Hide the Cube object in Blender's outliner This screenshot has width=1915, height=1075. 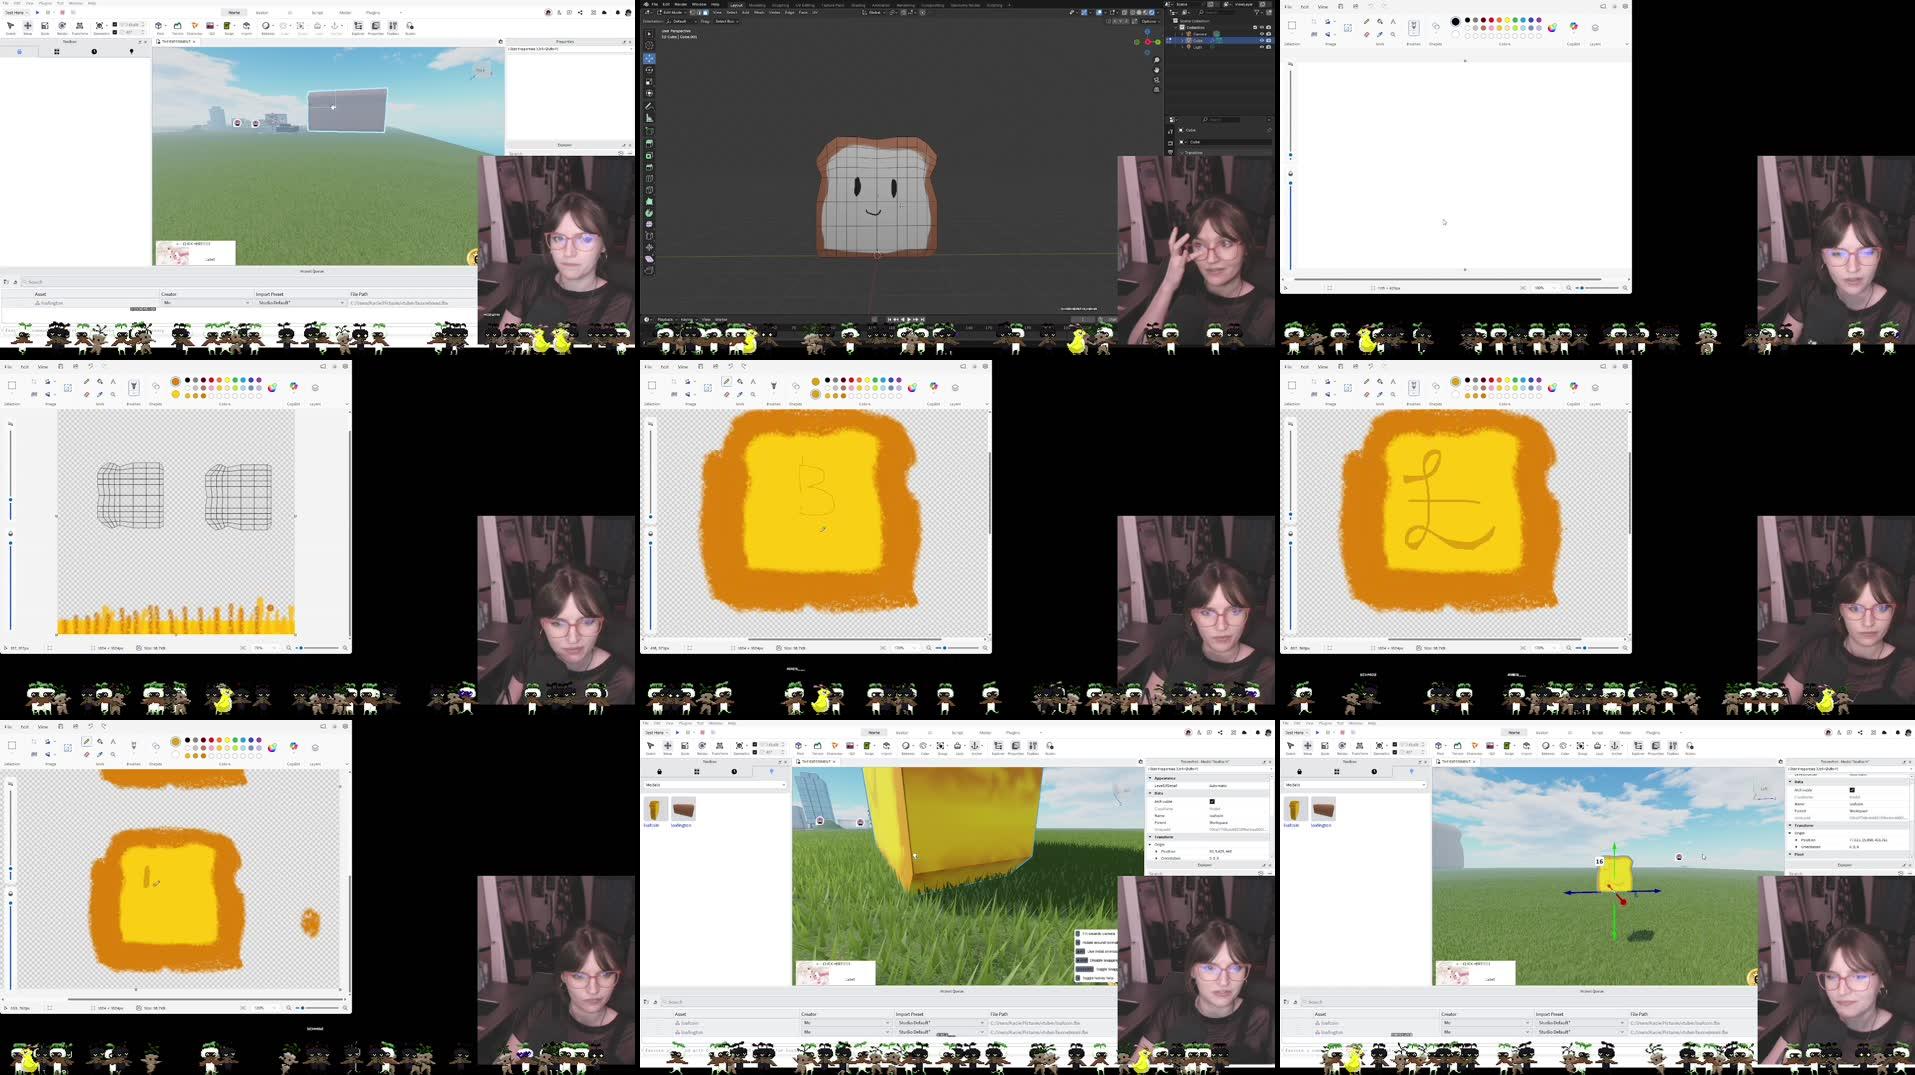[x=1261, y=40]
